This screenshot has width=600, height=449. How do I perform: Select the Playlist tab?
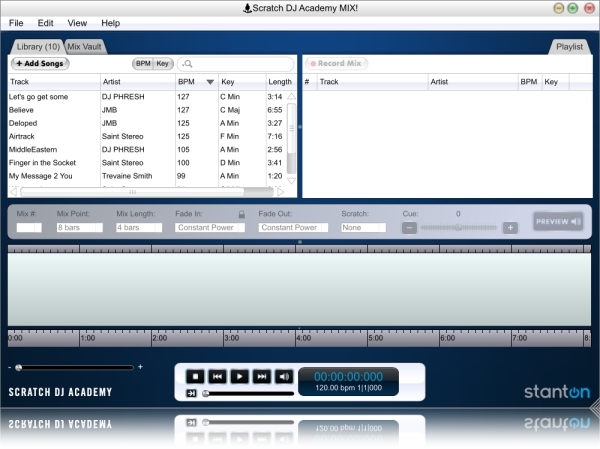point(569,47)
